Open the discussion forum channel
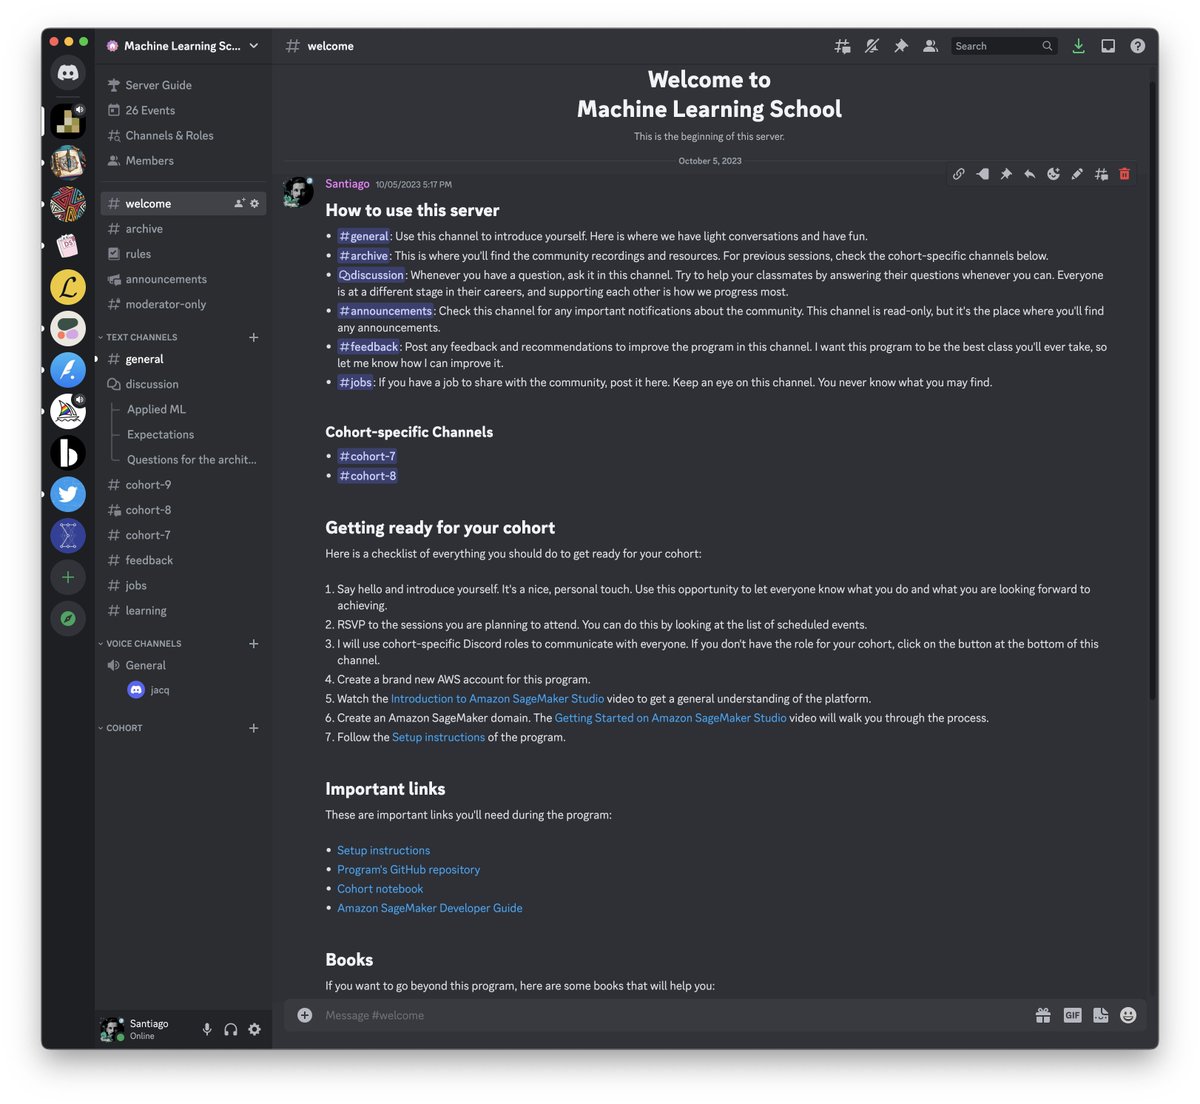This screenshot has height=1104, width=1200. pos(183,384)
